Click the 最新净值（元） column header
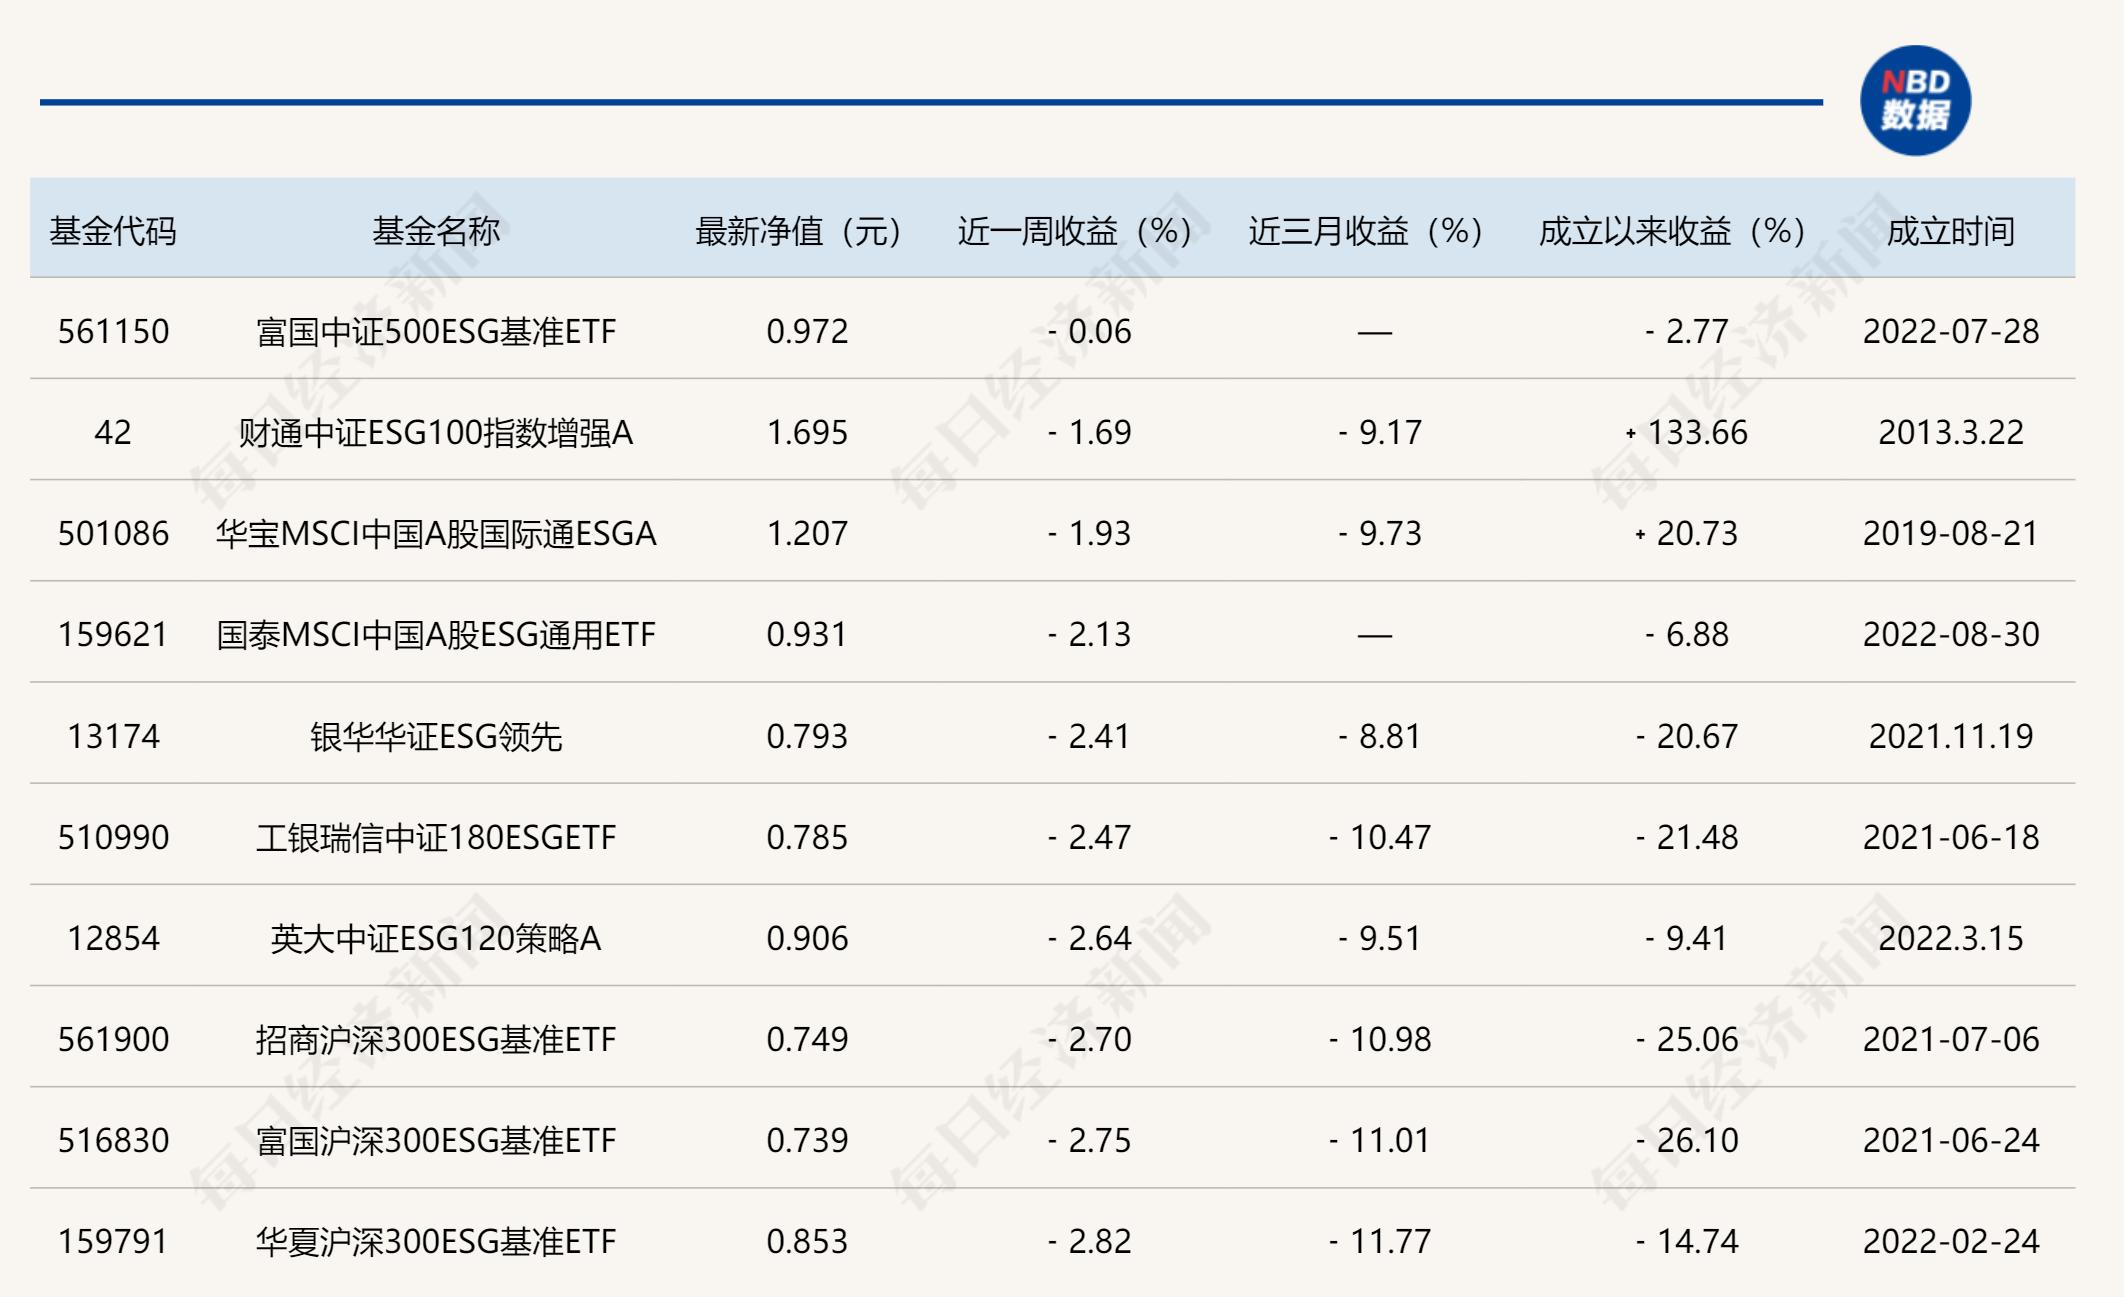Viewport: 2124px width, 1297px height. (x=798, y=231)
